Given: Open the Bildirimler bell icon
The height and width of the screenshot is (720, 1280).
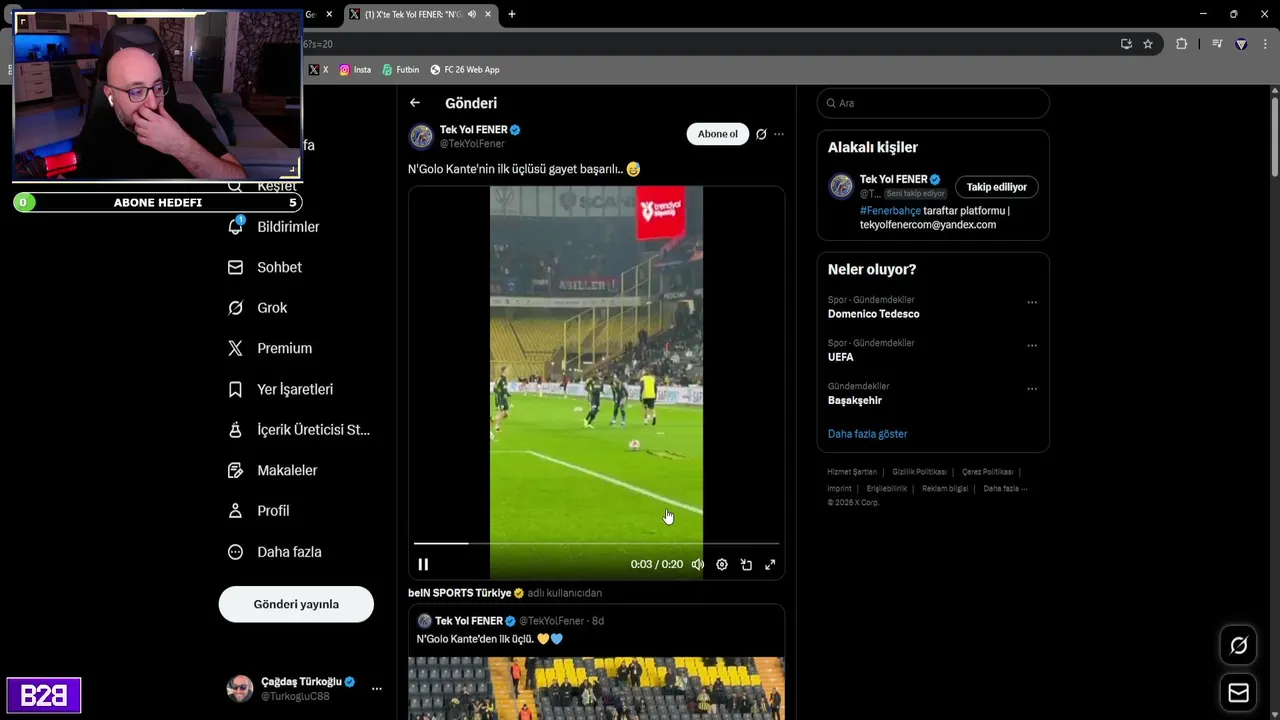Looking at the screenshot, I should click(x=235, y=227).
